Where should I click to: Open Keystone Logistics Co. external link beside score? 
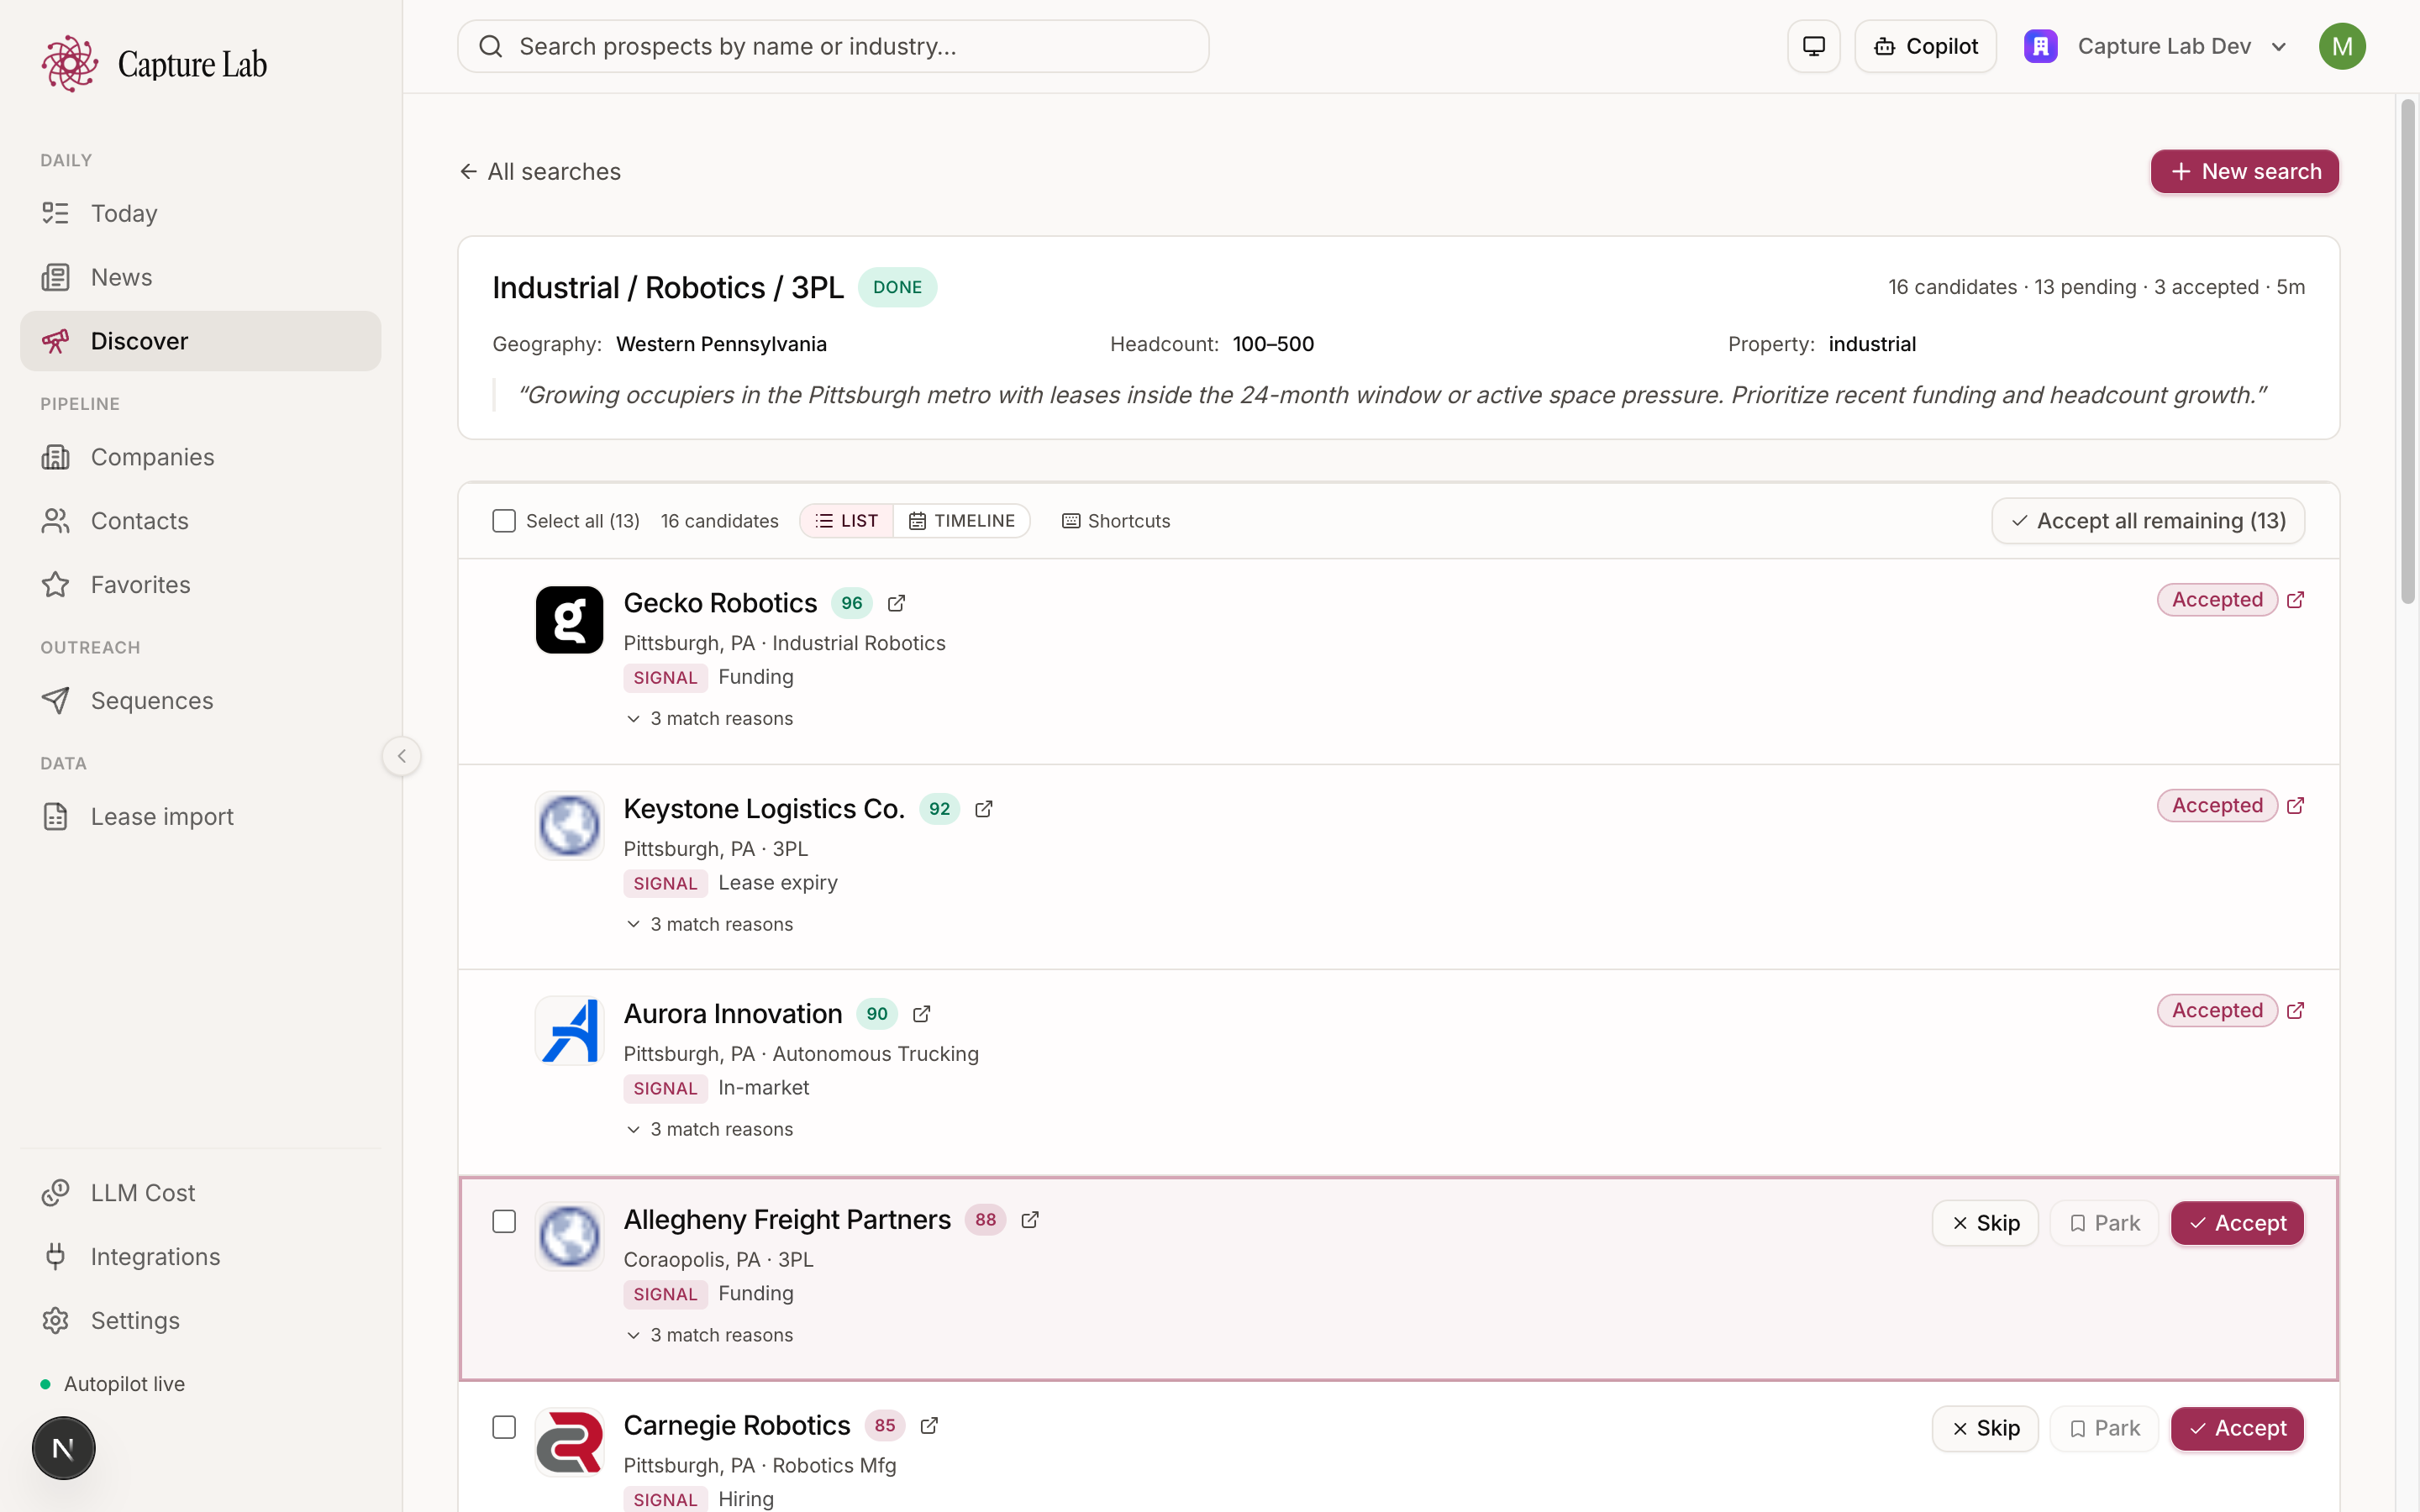point(984,809)
